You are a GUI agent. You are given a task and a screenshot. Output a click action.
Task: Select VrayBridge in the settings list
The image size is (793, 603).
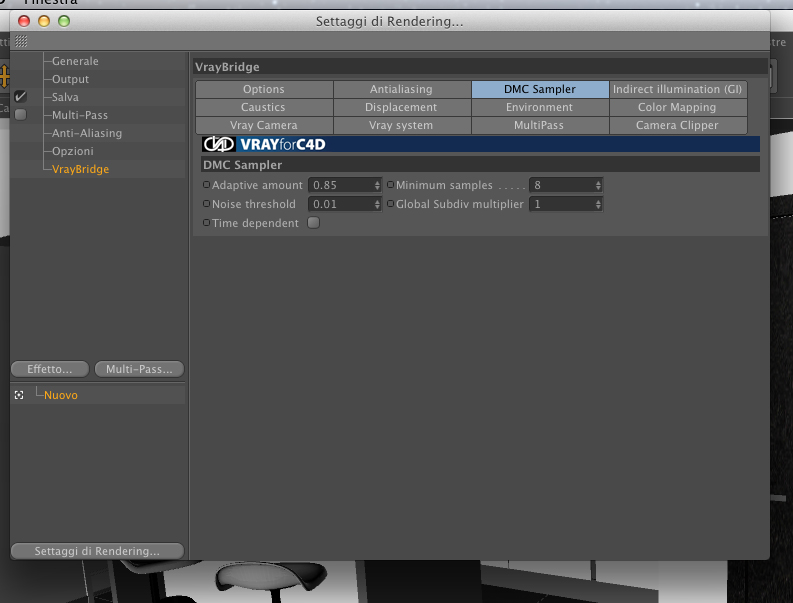coord(80,169)
